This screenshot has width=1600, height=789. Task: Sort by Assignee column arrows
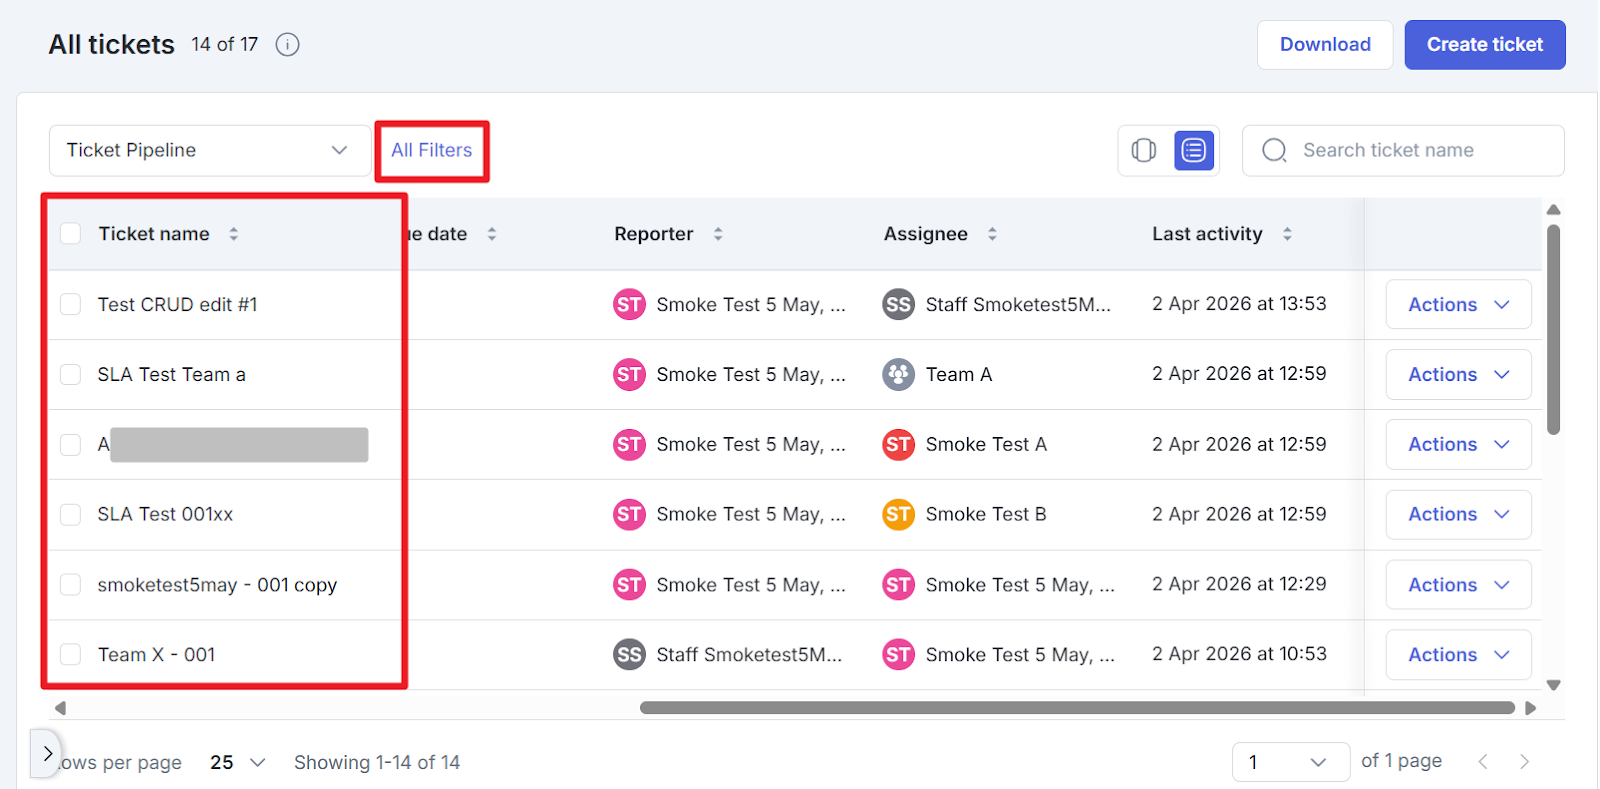coord(992,234)
